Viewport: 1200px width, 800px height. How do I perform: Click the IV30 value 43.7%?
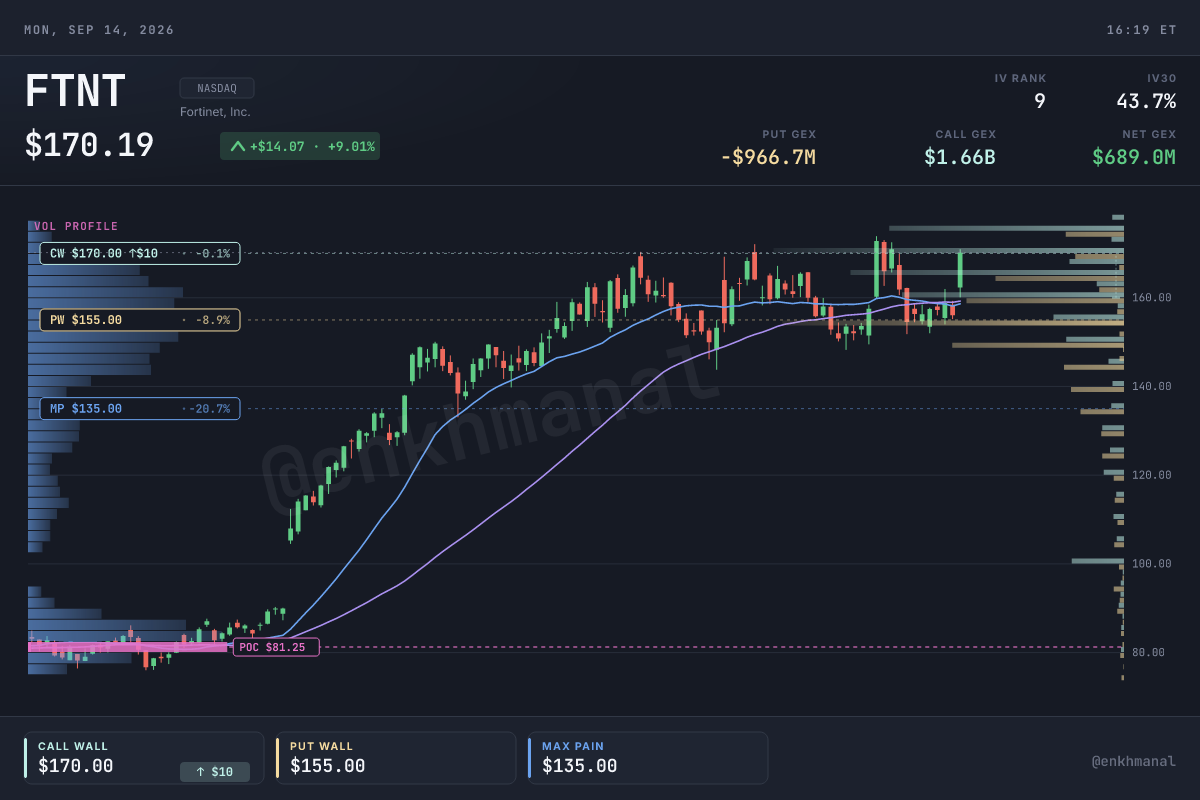(x=1146, y=101)
